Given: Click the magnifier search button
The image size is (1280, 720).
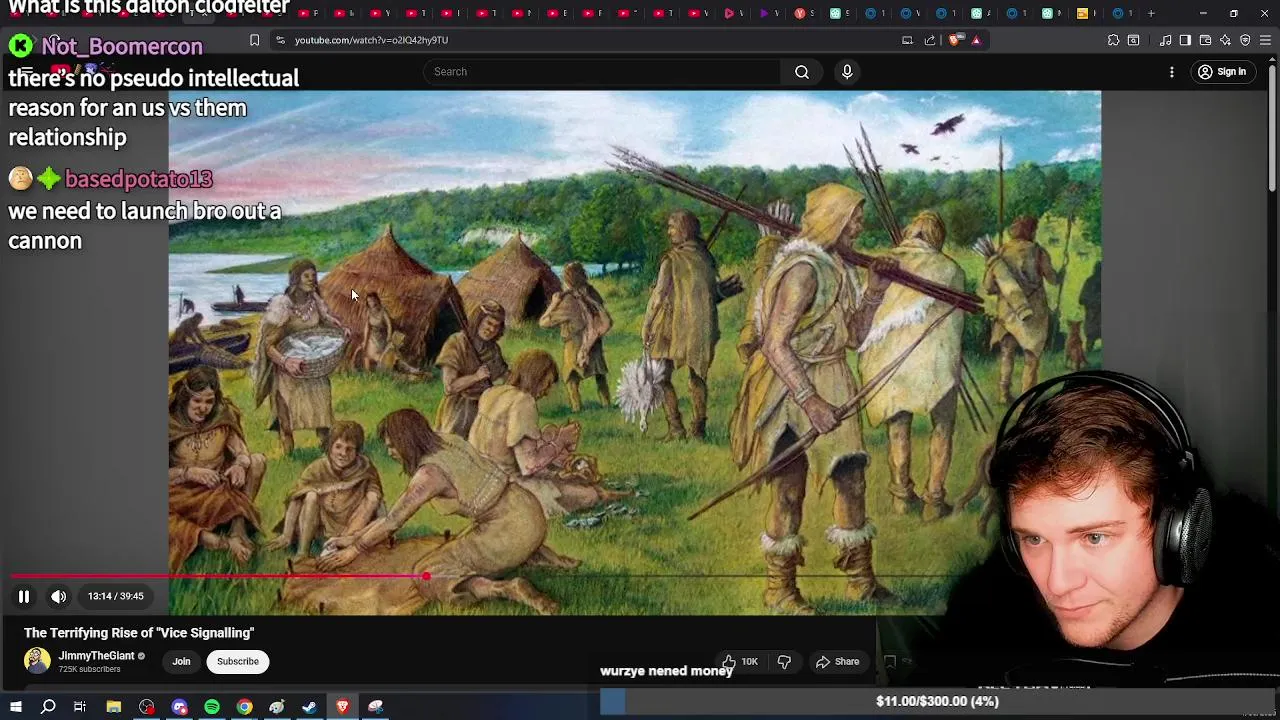Looking at the screenshot, I should tap(802, 72).
